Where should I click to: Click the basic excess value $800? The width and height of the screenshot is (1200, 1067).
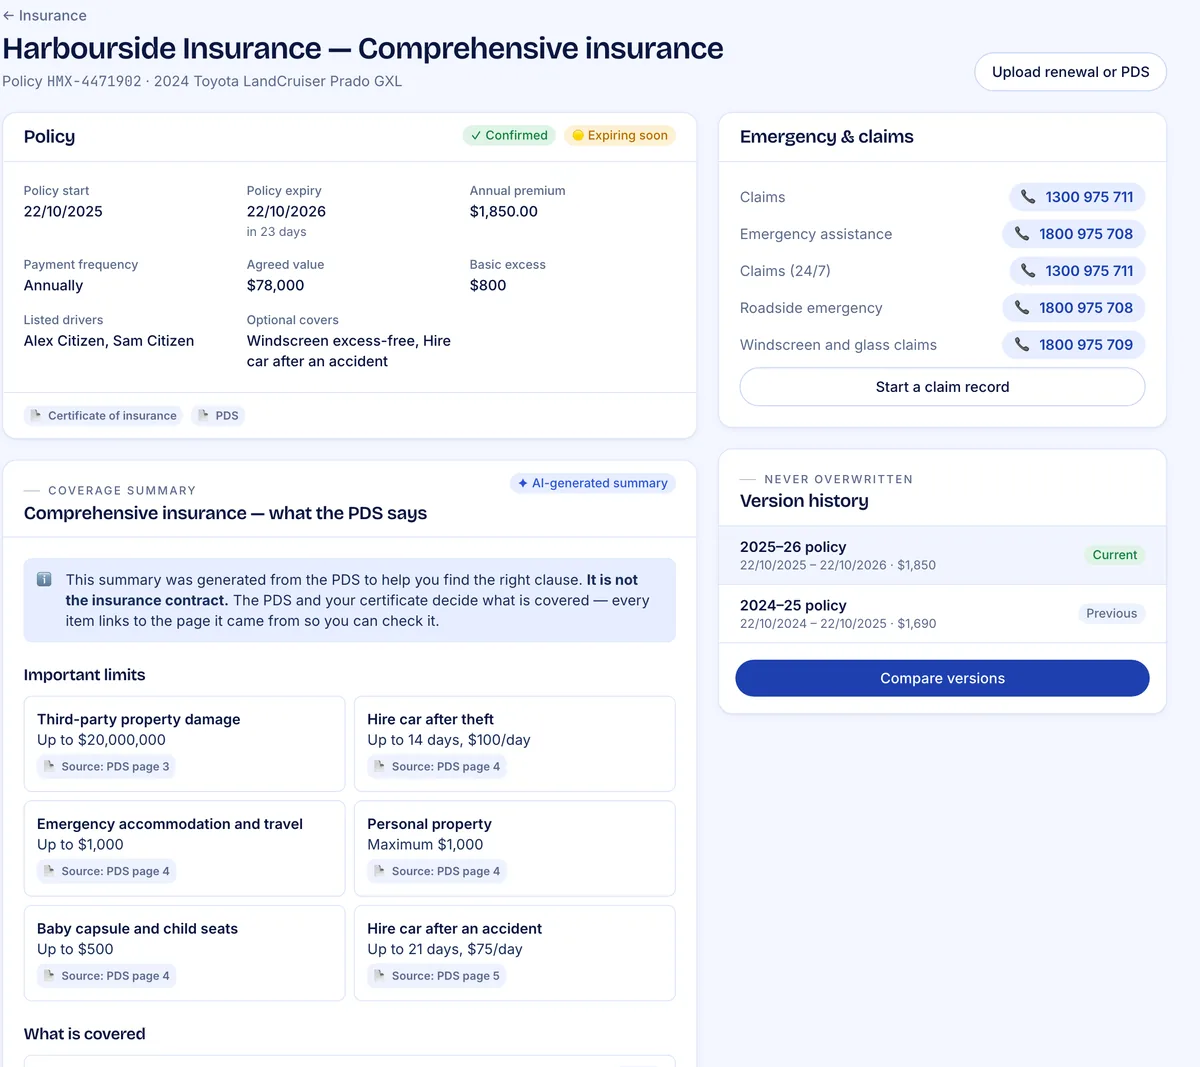point(488,286)
